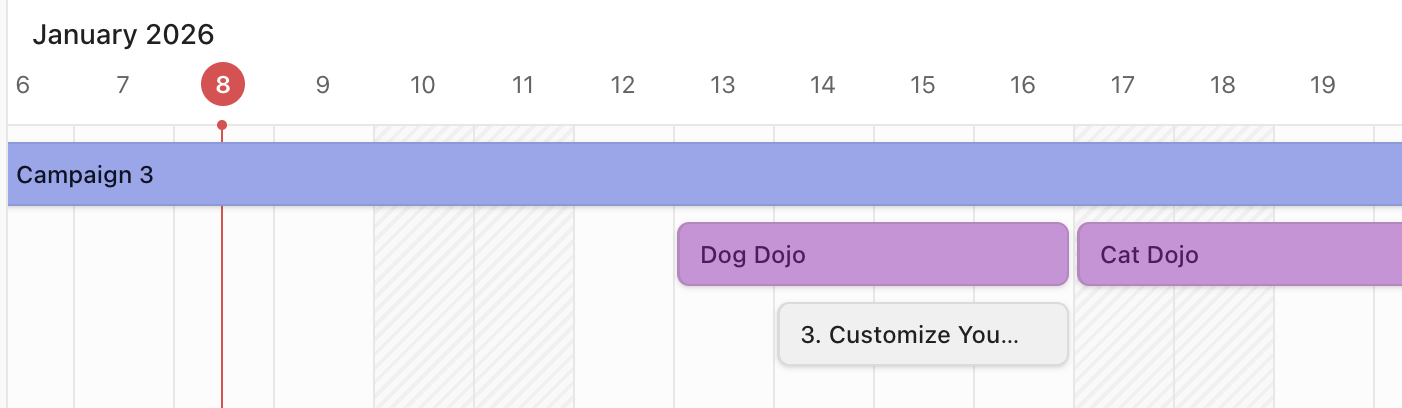This screenshot has height=408, width=1402.
Task: Select weekend date 11 in header
Action: pyautogui.click(x=523, y=85)
